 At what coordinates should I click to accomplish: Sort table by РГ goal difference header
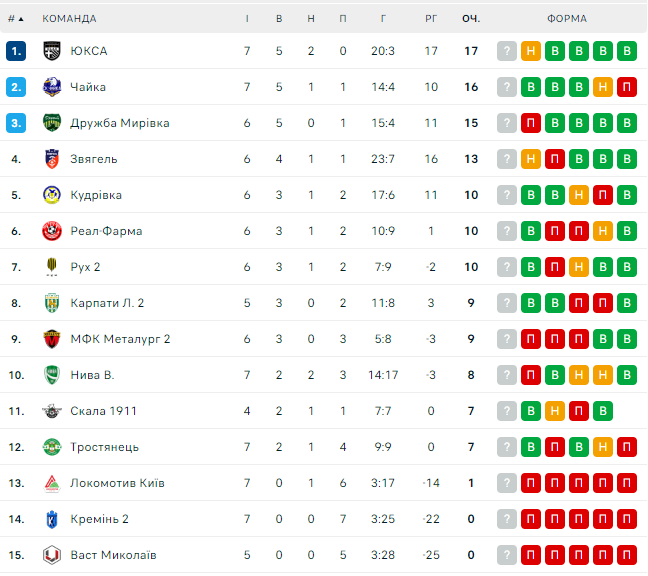point(431,18)
